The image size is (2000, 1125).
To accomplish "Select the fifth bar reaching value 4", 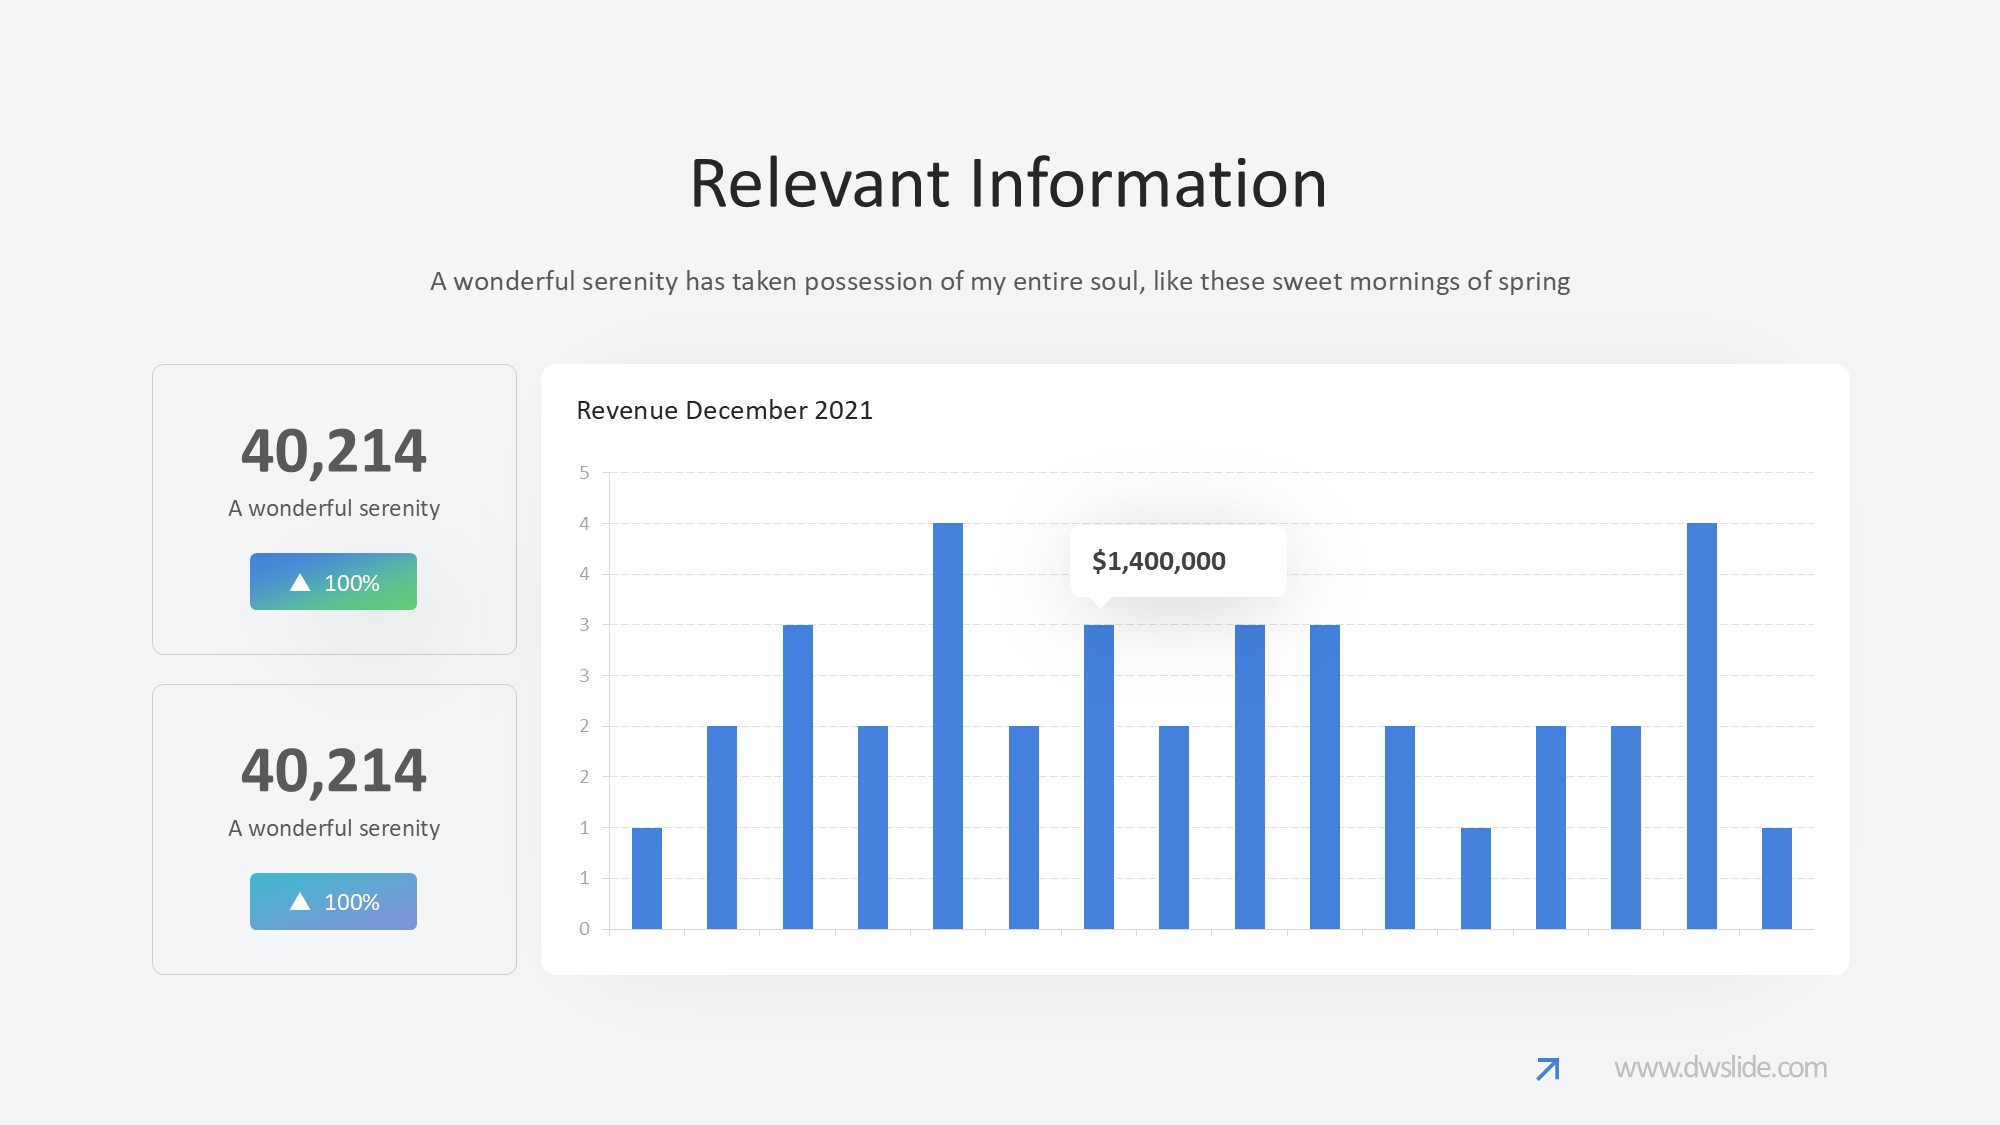I will coord(947,725).
